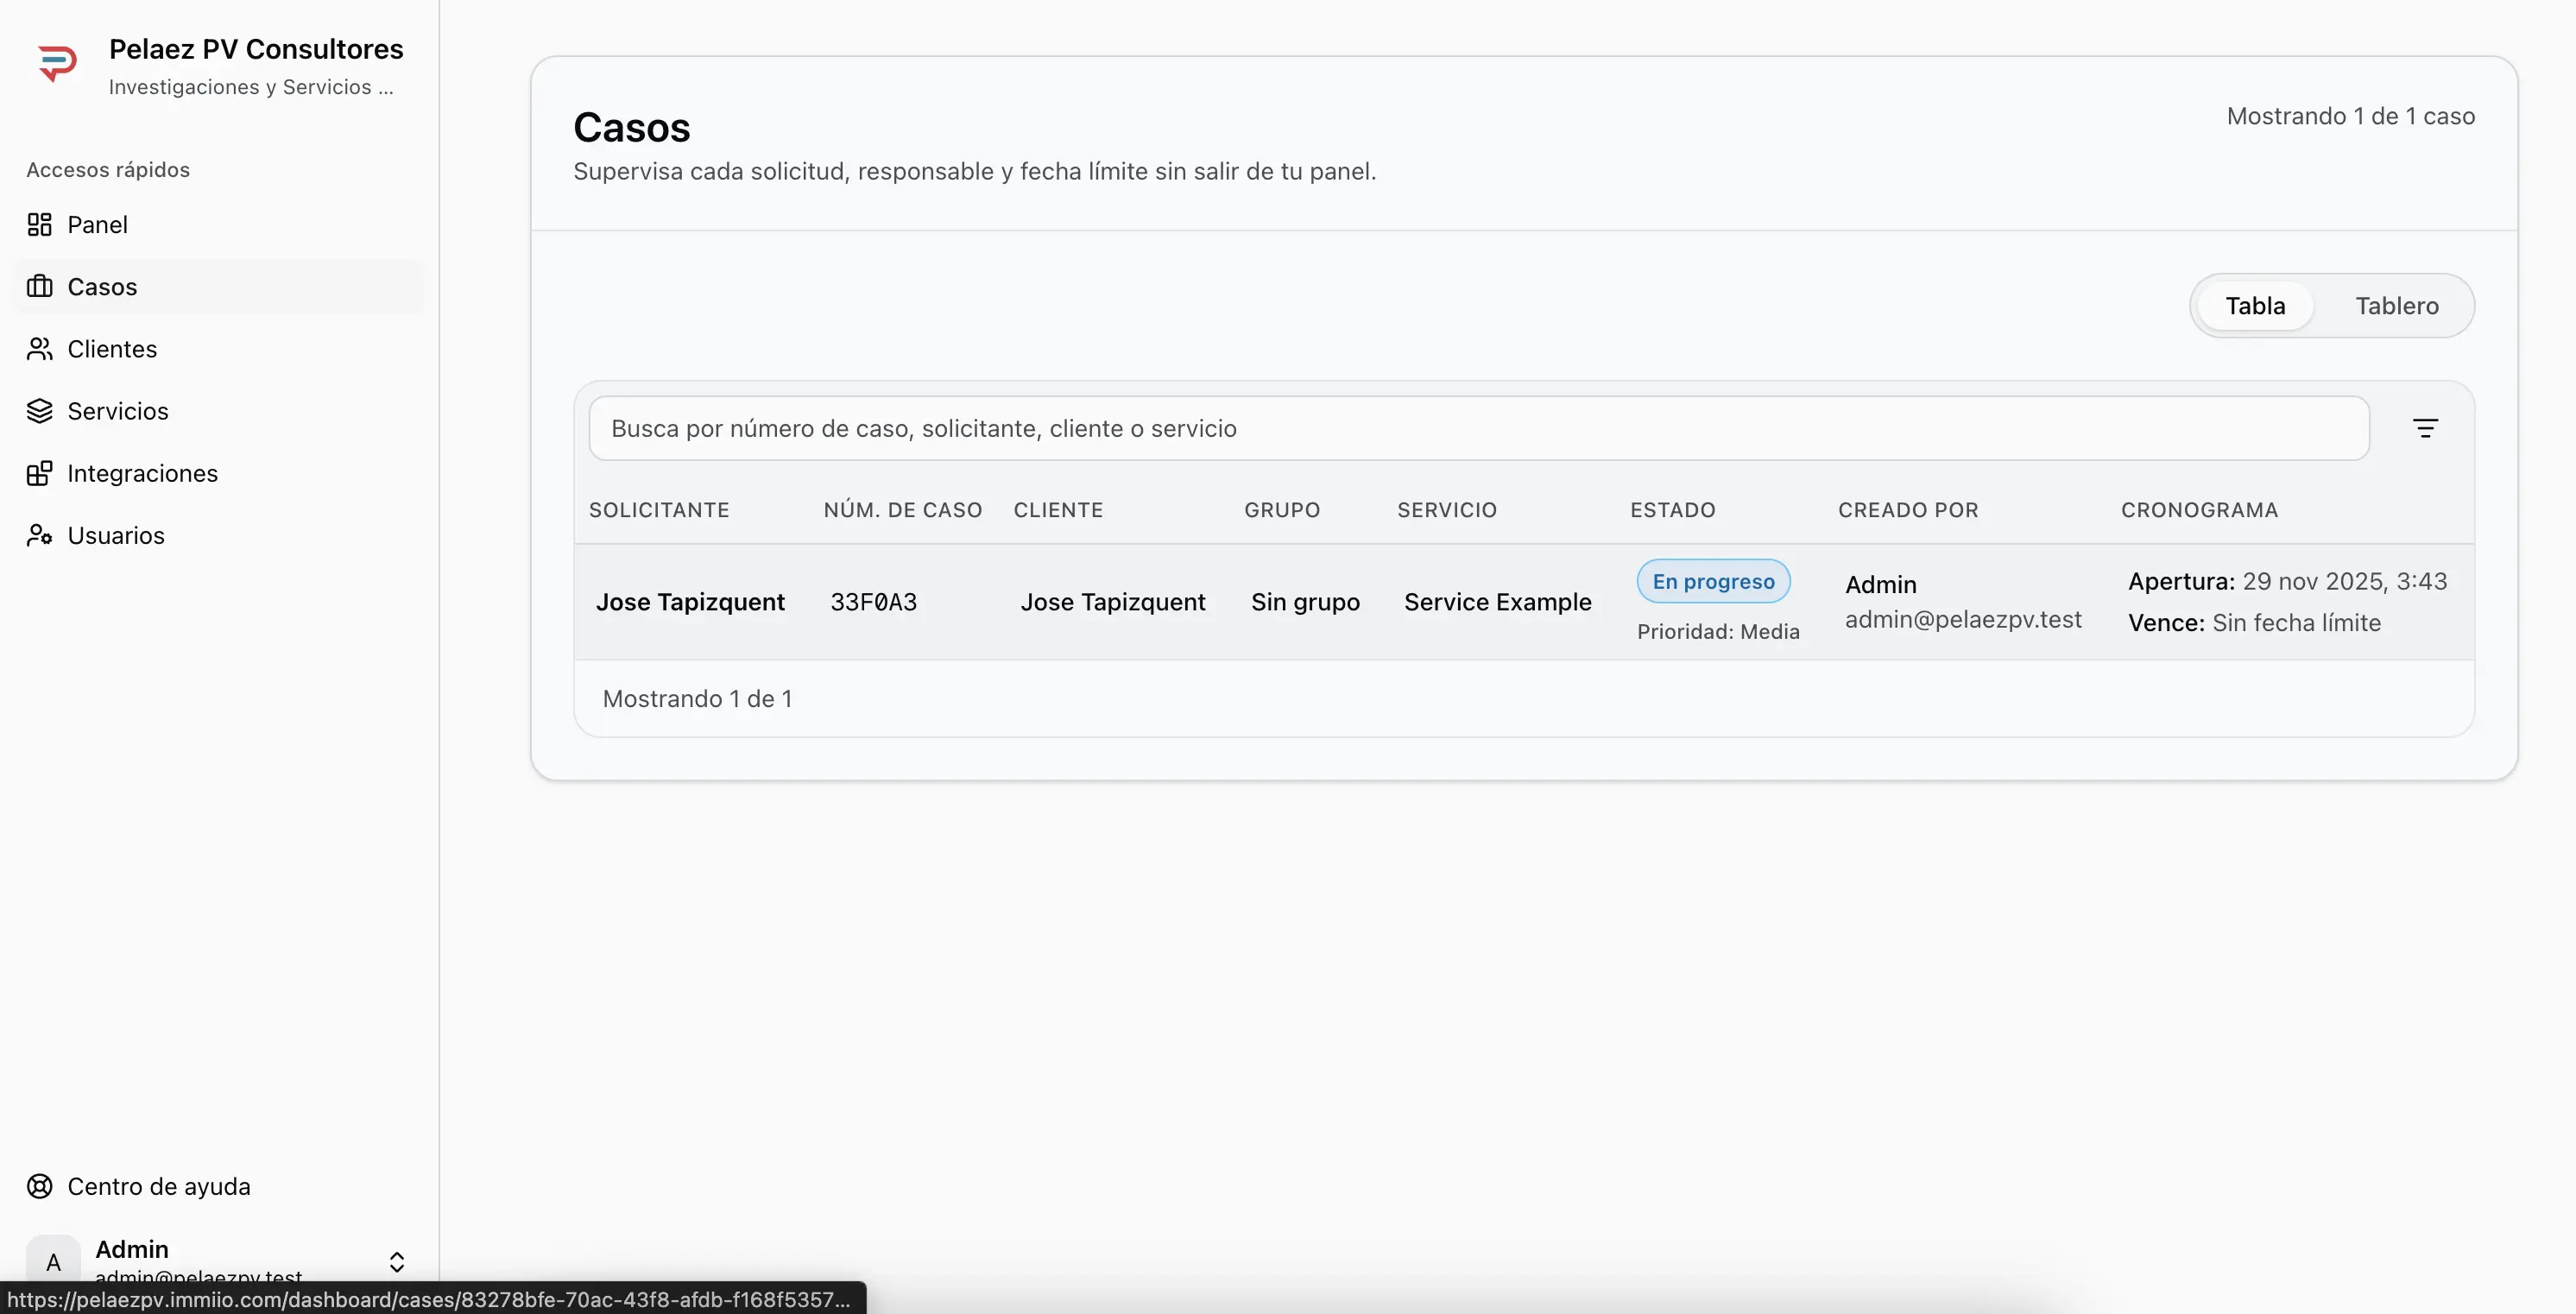The height and width of the screenshot is (1314, 2576).
Task: Click the Usuarios user-settings icon
Action: tap(39, 535)
